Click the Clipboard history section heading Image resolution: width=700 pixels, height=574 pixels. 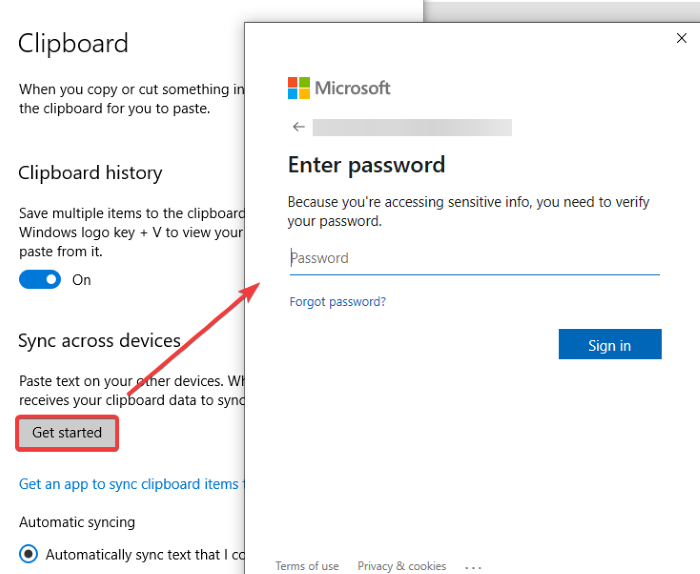(90, 173)
